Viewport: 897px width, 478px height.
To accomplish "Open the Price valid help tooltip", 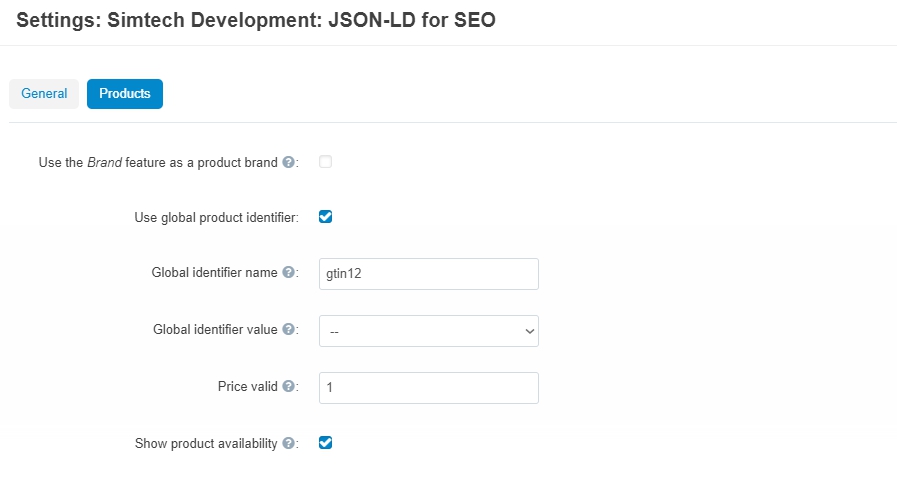I will click(x=289, y=387).
